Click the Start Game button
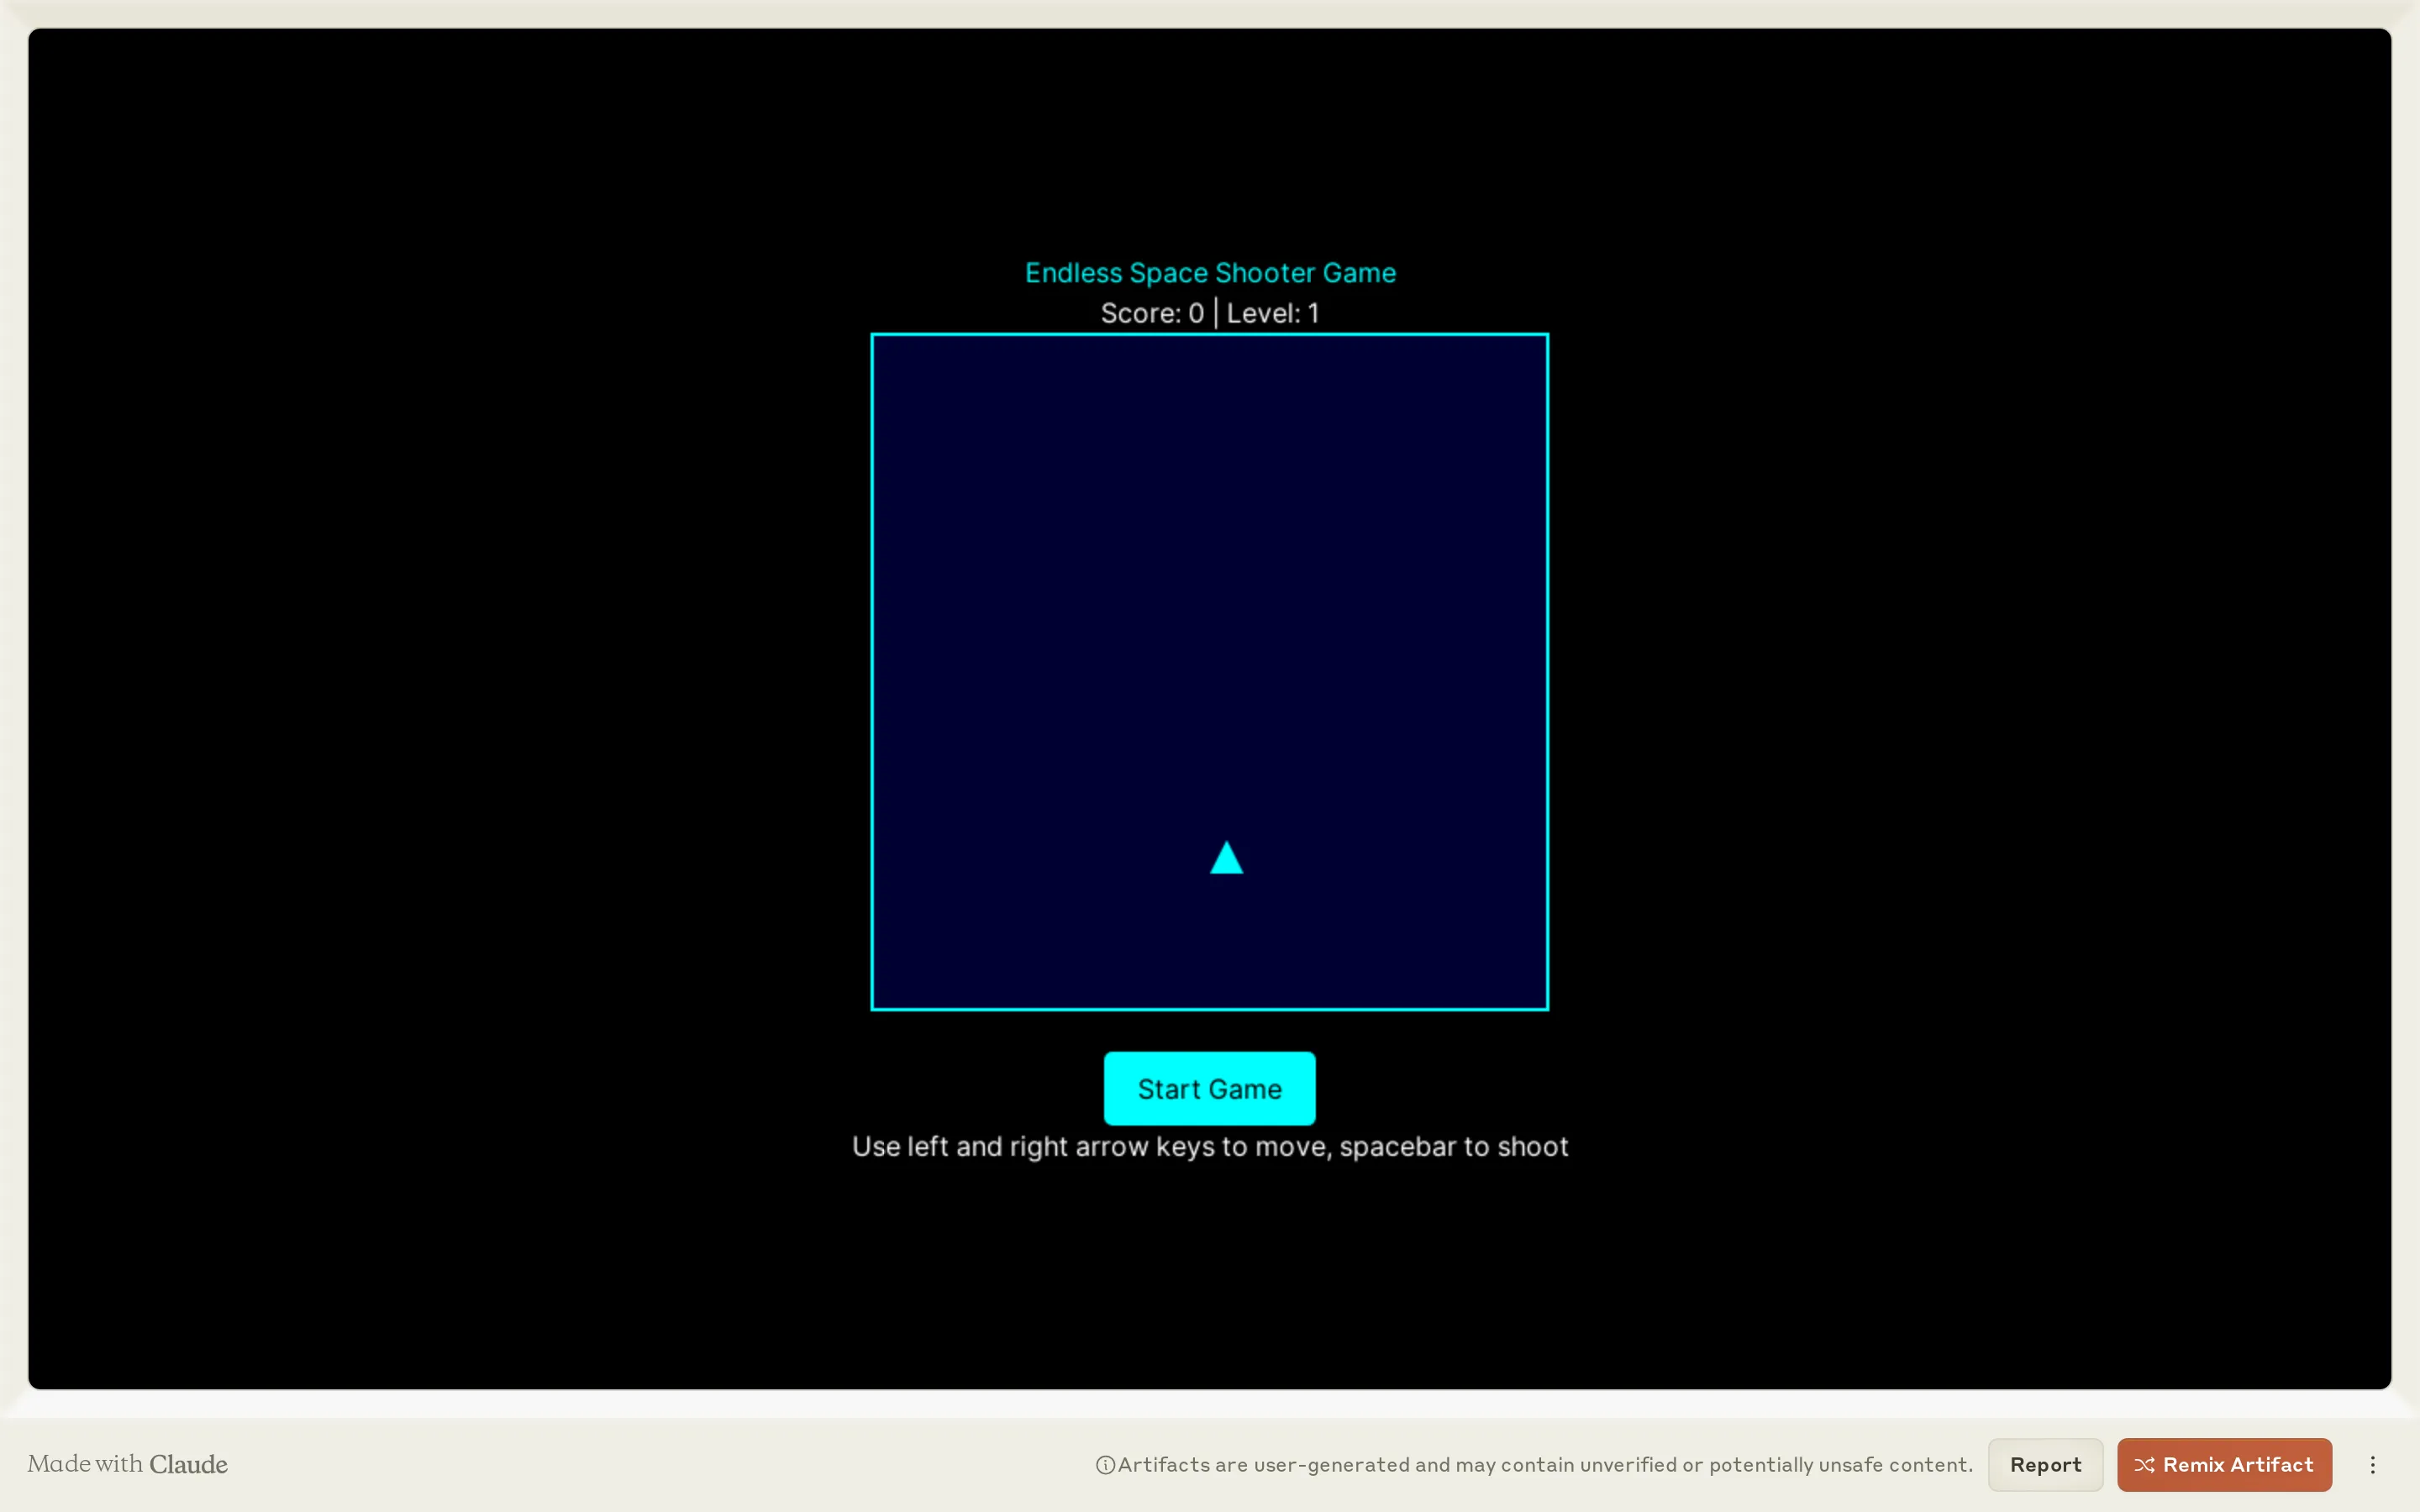This screenshot has height=1512, width=2420. point(1208,1088)
